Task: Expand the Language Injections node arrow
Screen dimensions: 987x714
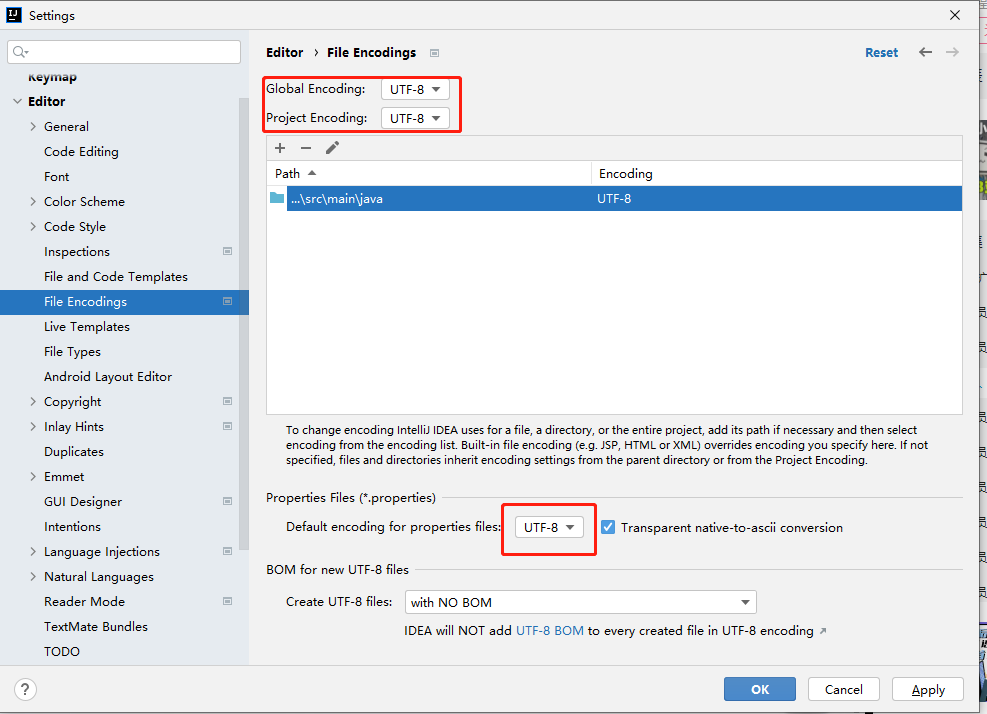Action: [33, 552]
